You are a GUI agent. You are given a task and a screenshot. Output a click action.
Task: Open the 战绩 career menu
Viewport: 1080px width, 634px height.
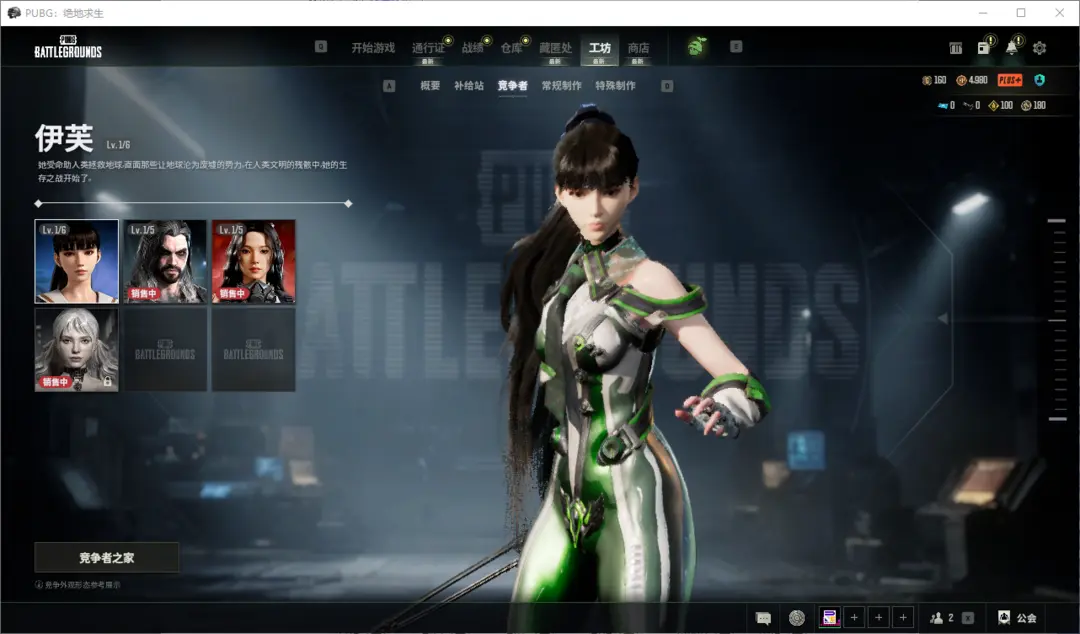(472, 48)
